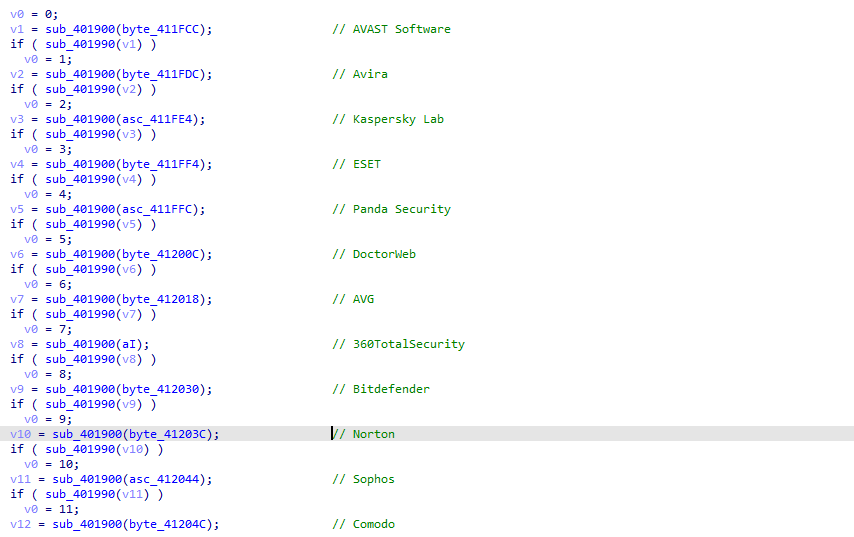Click the 'v0 = 5;' statement
854x537 pixels.
click(48, 239)
